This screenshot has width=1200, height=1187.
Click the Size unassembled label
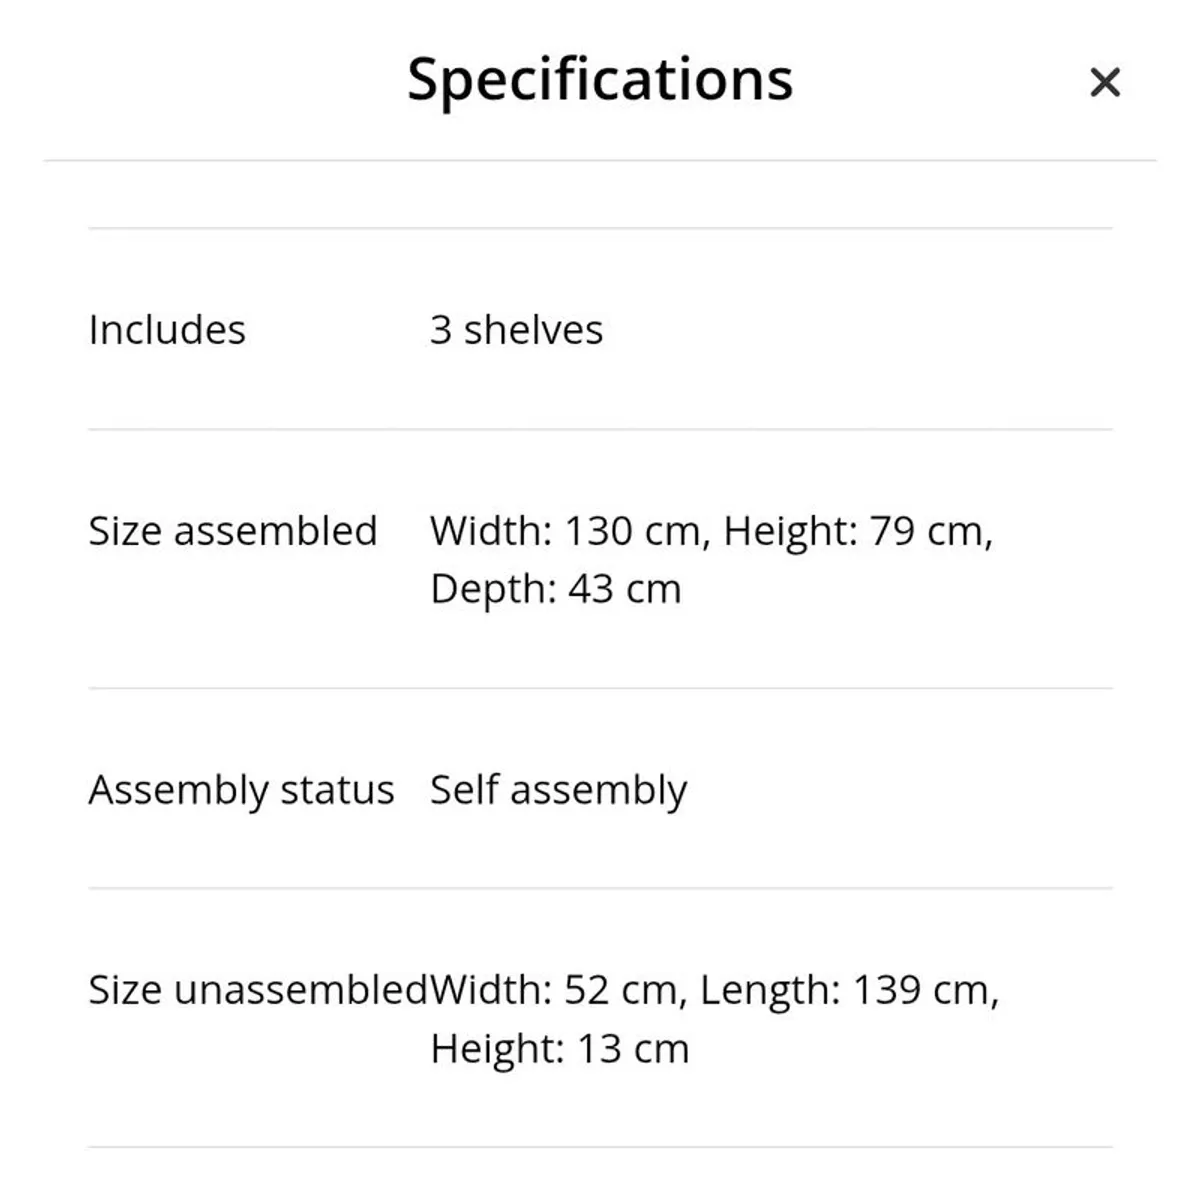257,990
